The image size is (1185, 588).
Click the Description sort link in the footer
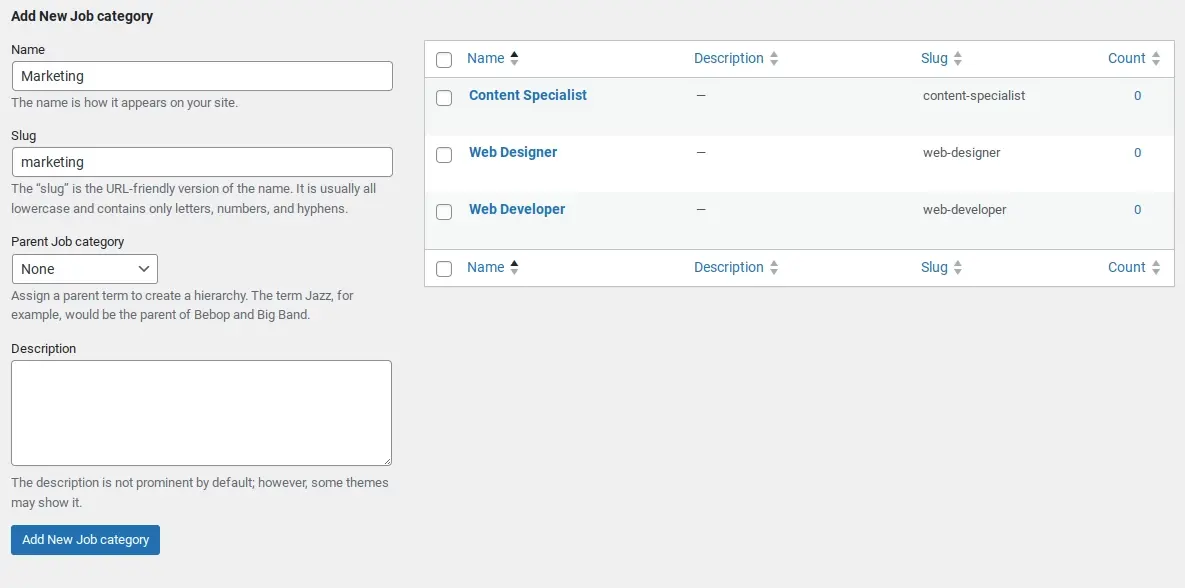coord(736,267)
